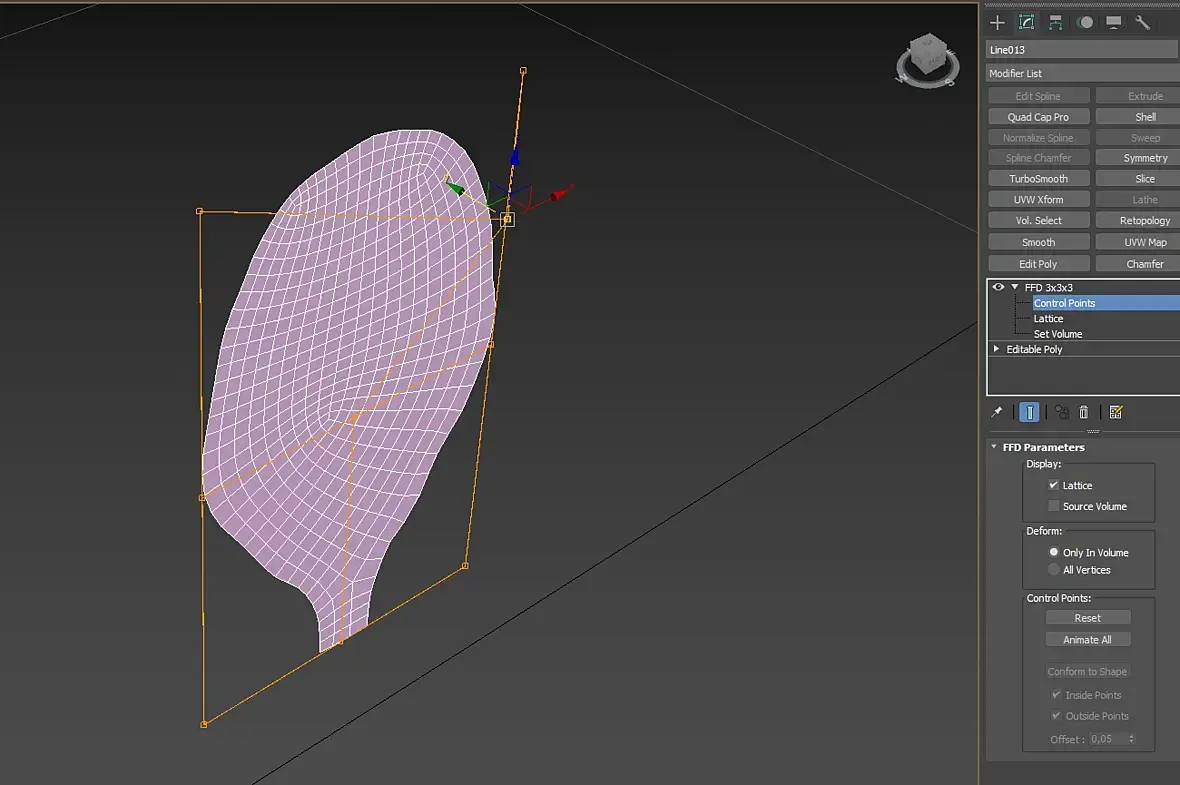
Task: Click the Conform to Shape button
Action: pyautogui.click(x=1087, y=671)
